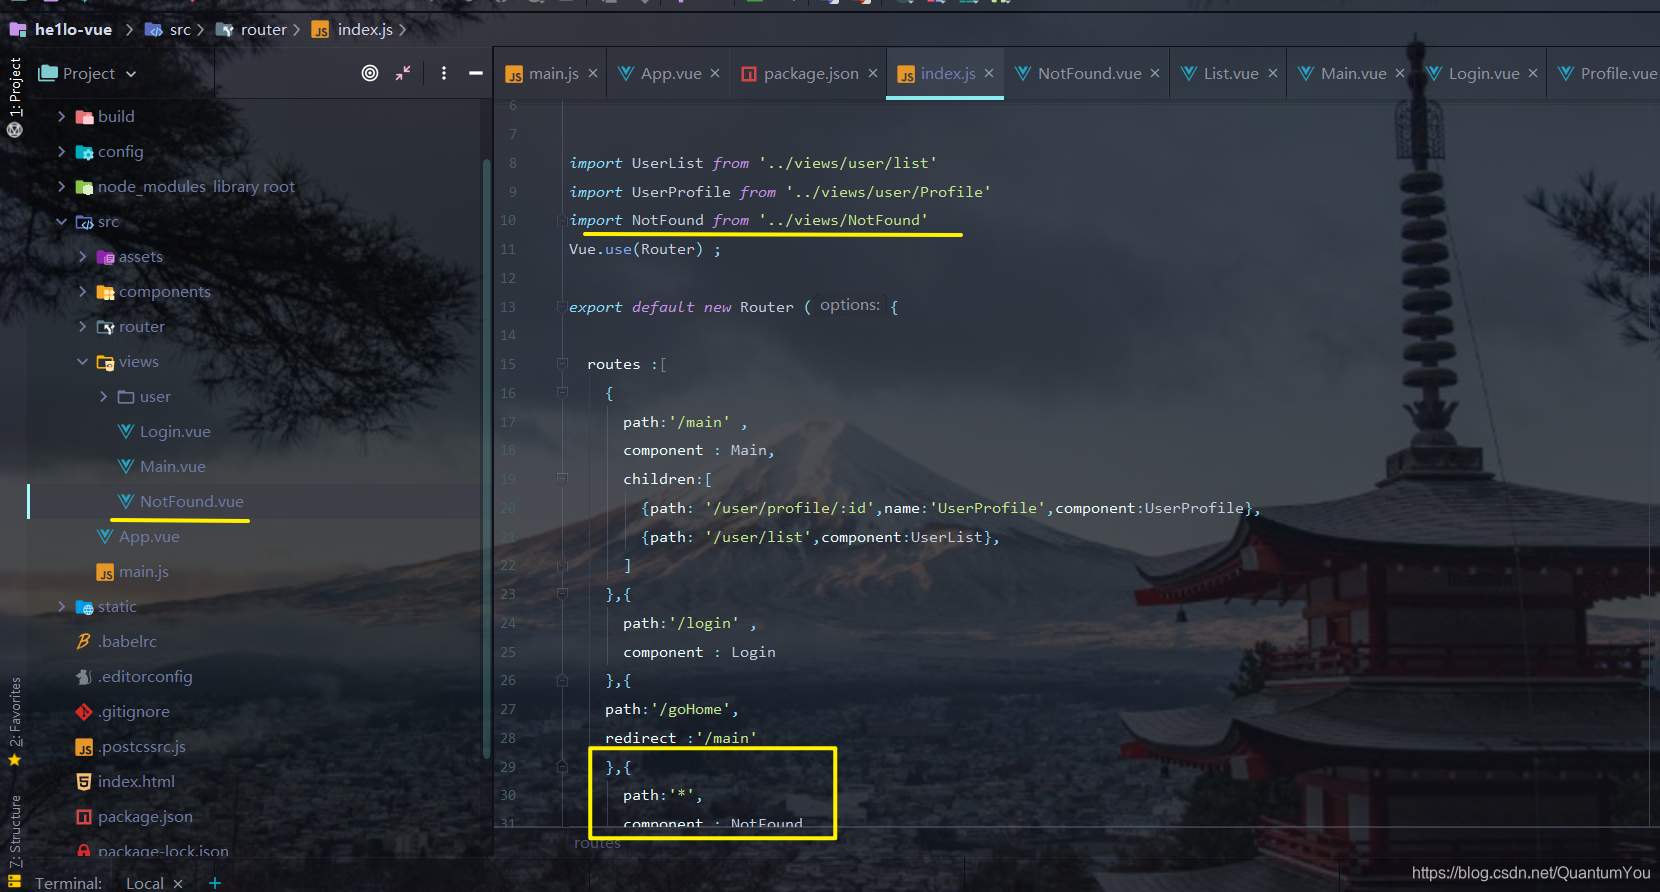Select .gitignore file in tree

134,712
